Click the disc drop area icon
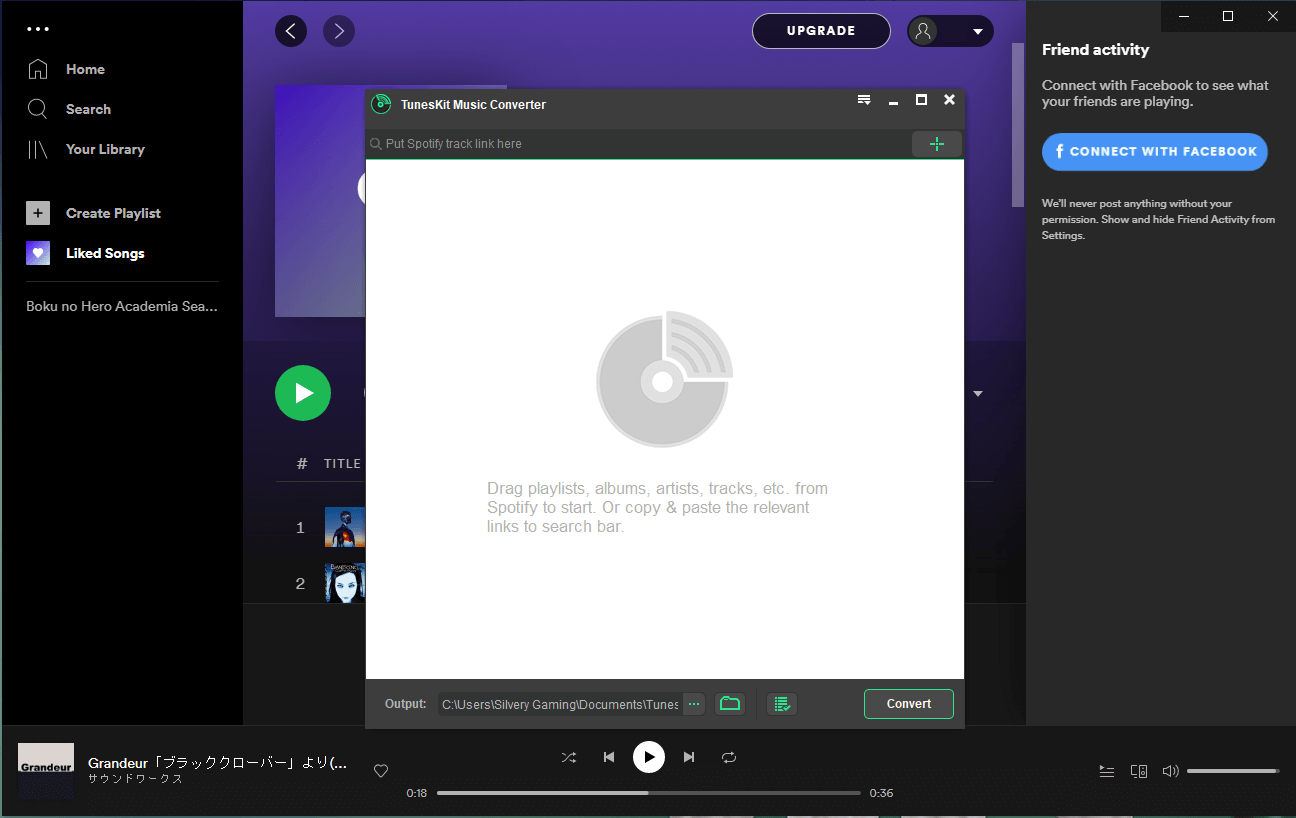Screen dimensions: 1296x818 pos(665,379)
